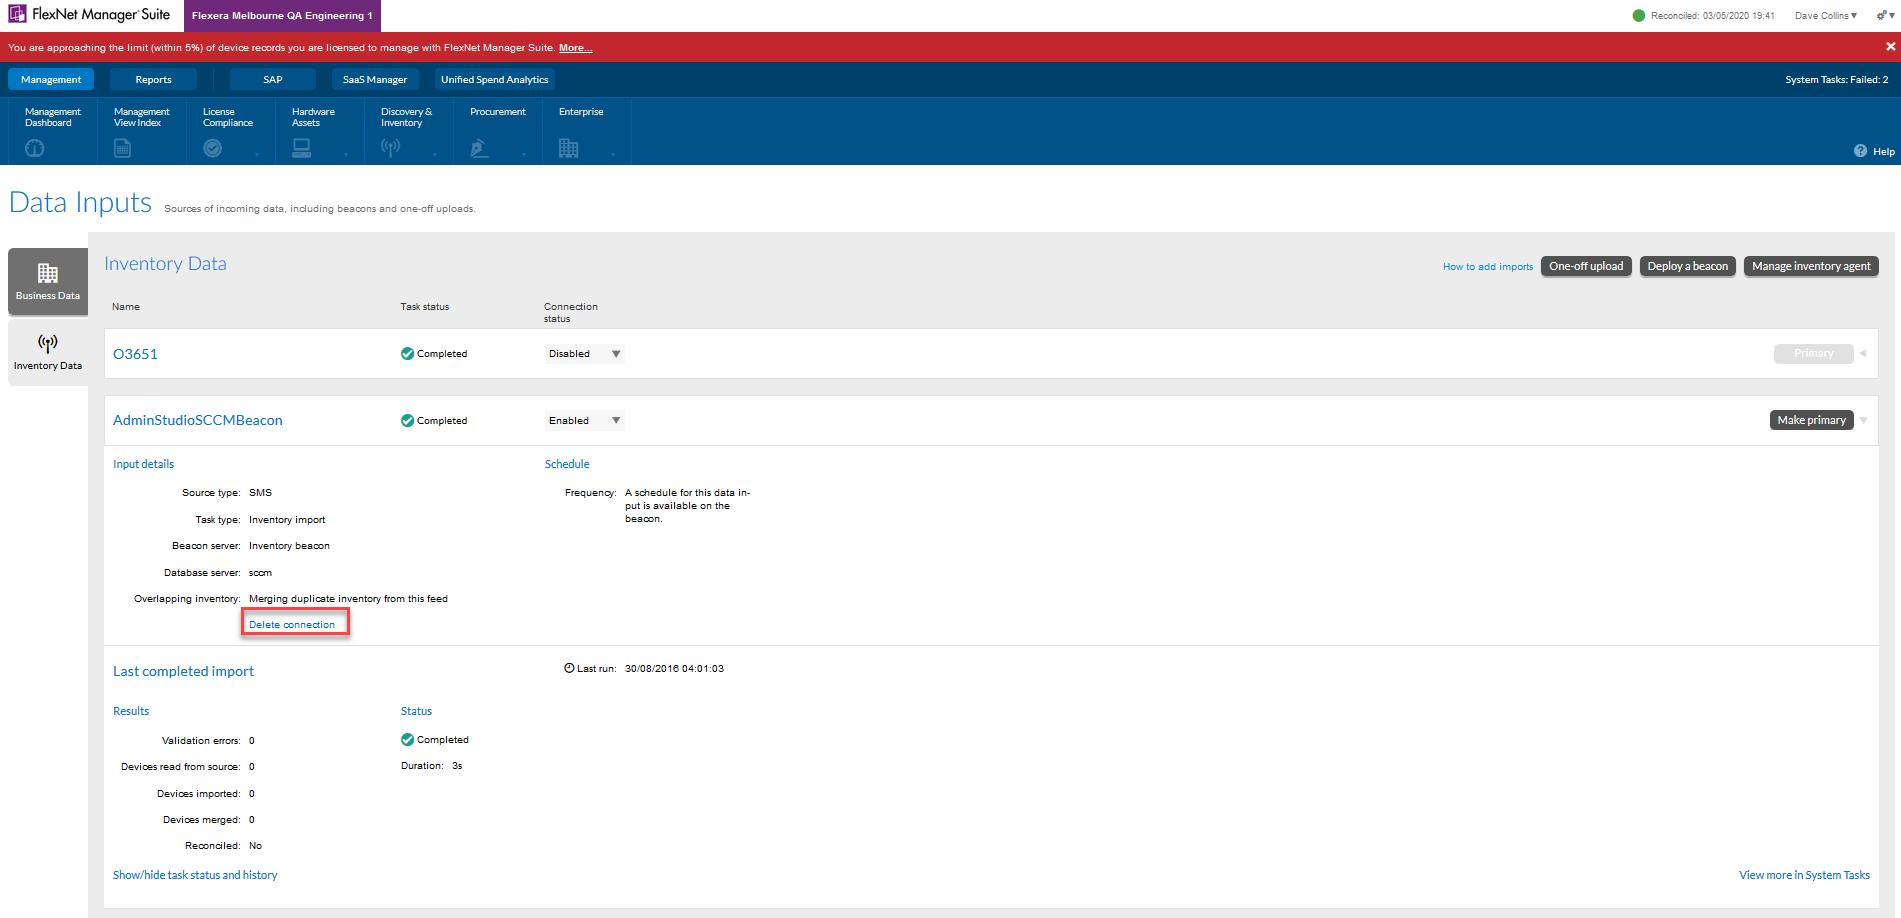Select the Reports tab
This screenshot has height=918, width=1901.
(153, 79)
